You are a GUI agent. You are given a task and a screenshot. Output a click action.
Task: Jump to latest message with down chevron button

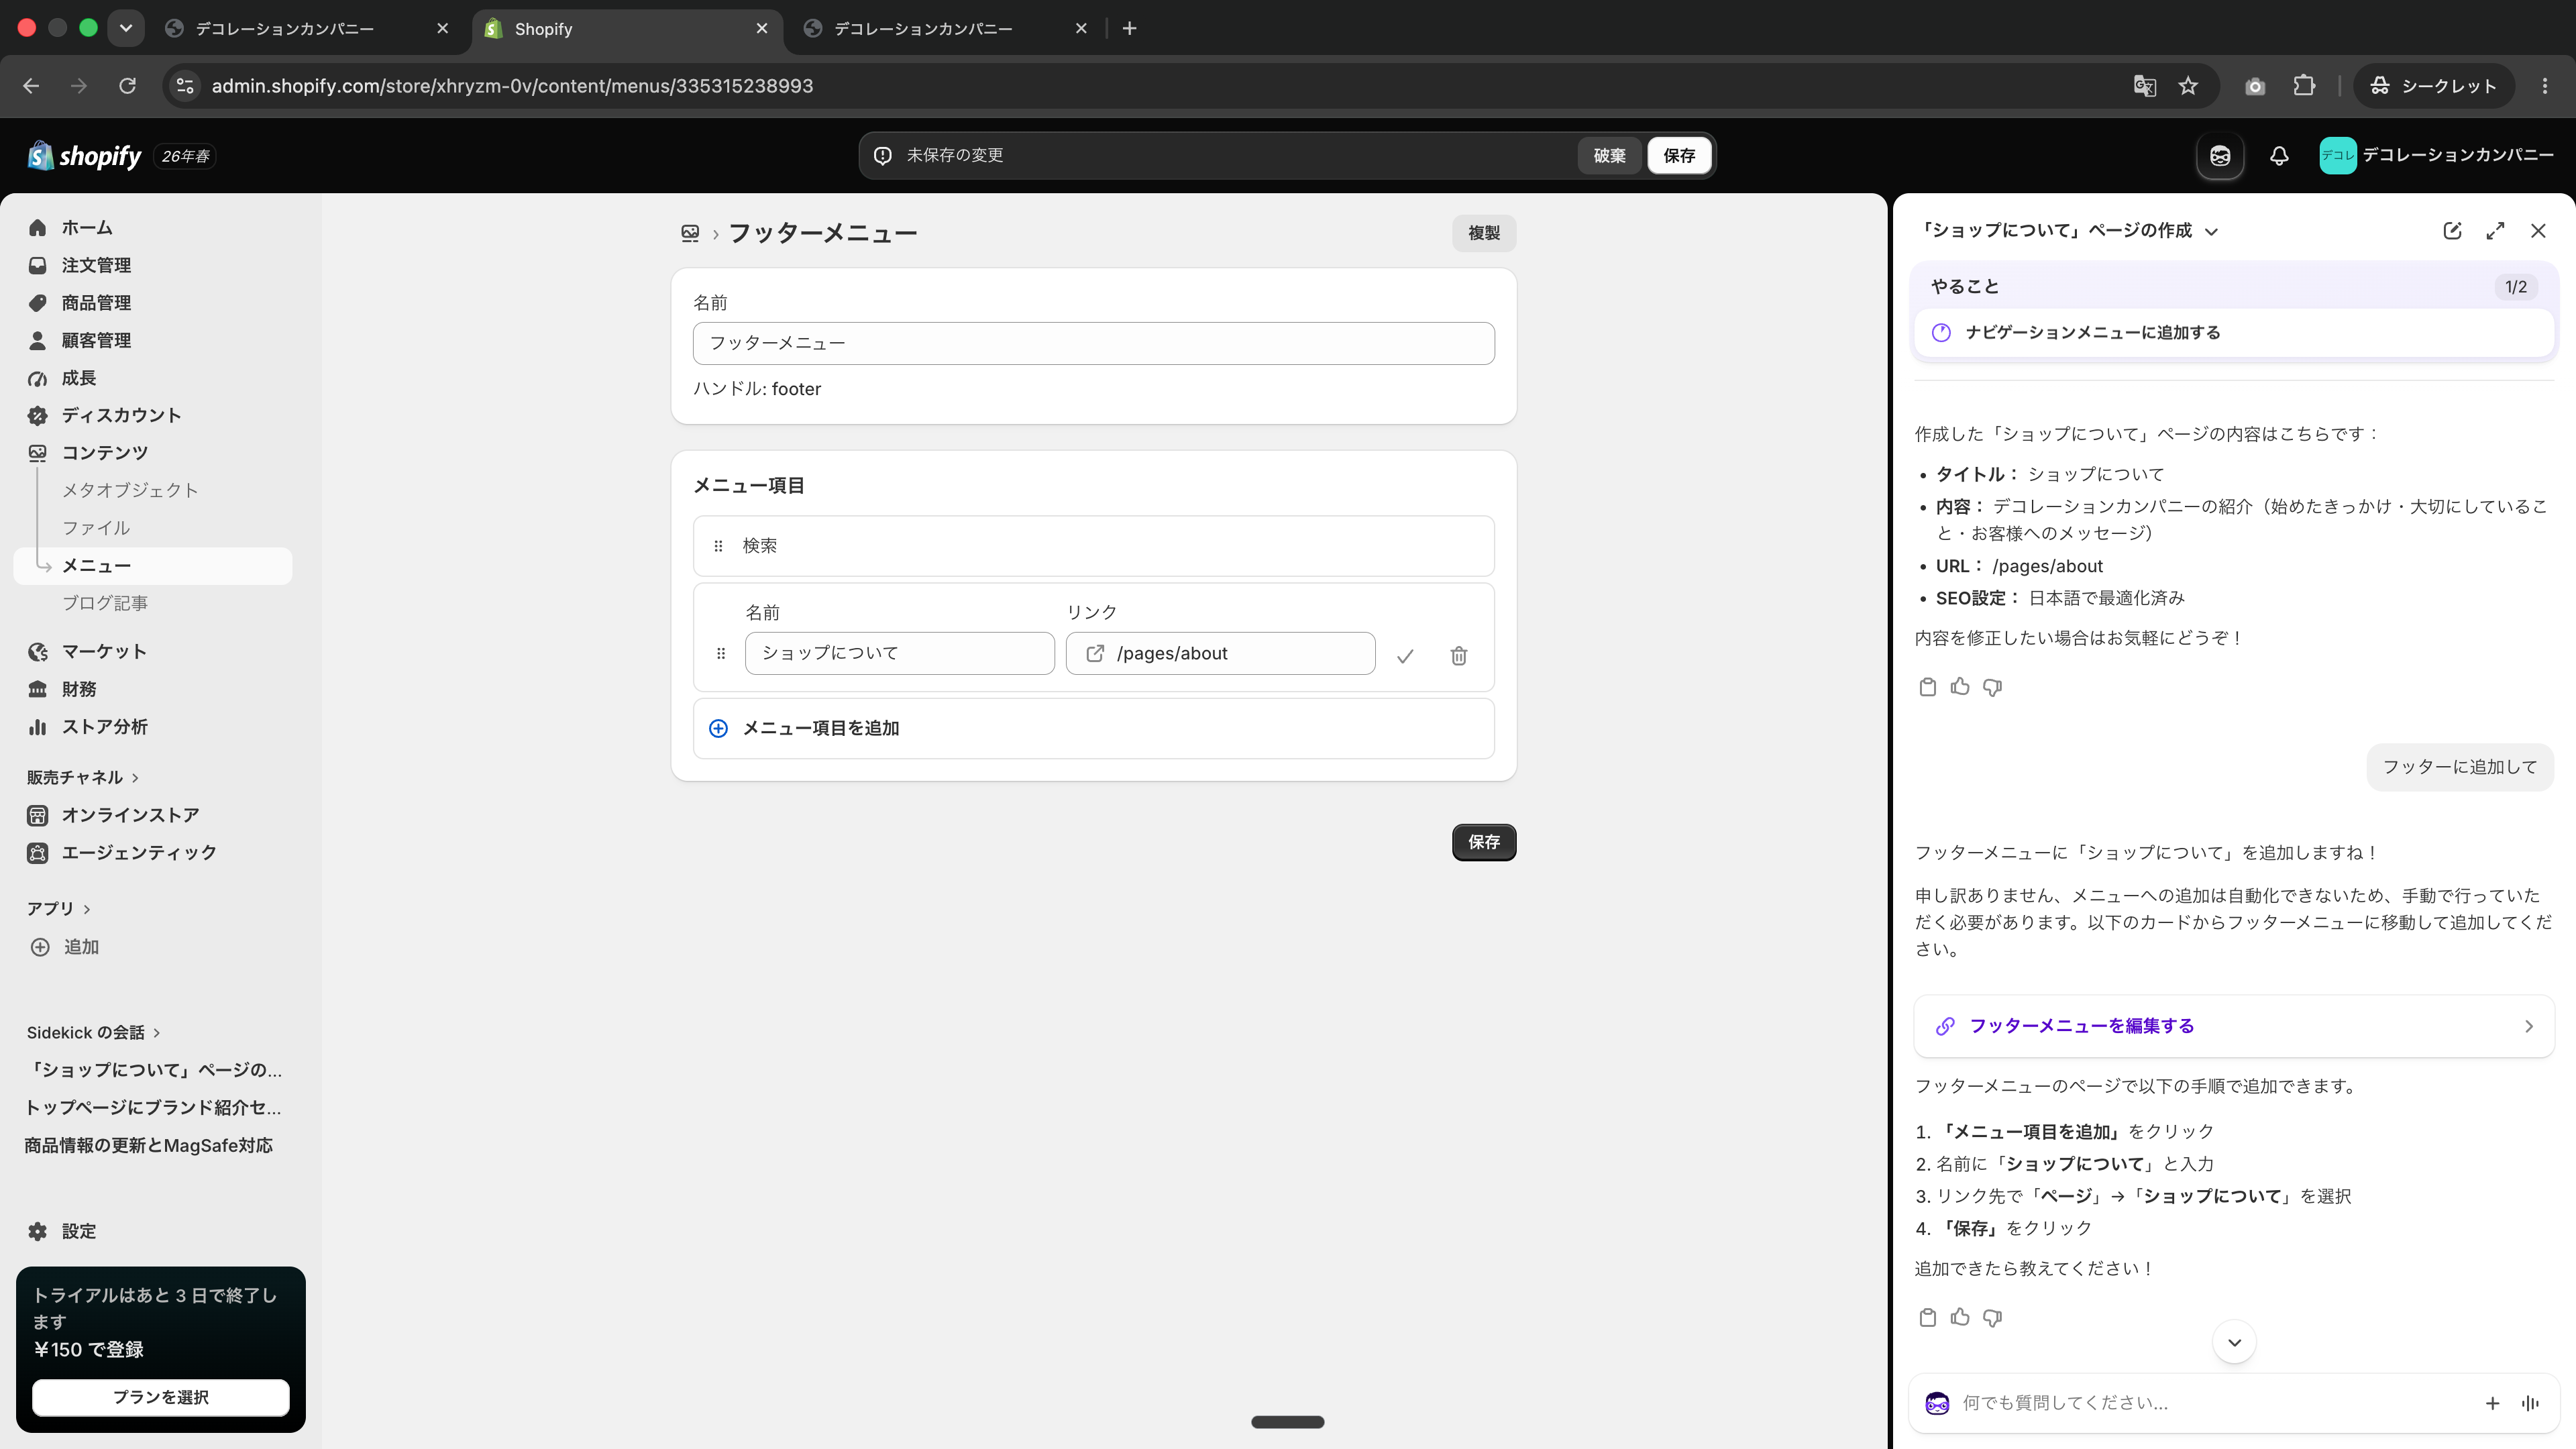2234,1342
